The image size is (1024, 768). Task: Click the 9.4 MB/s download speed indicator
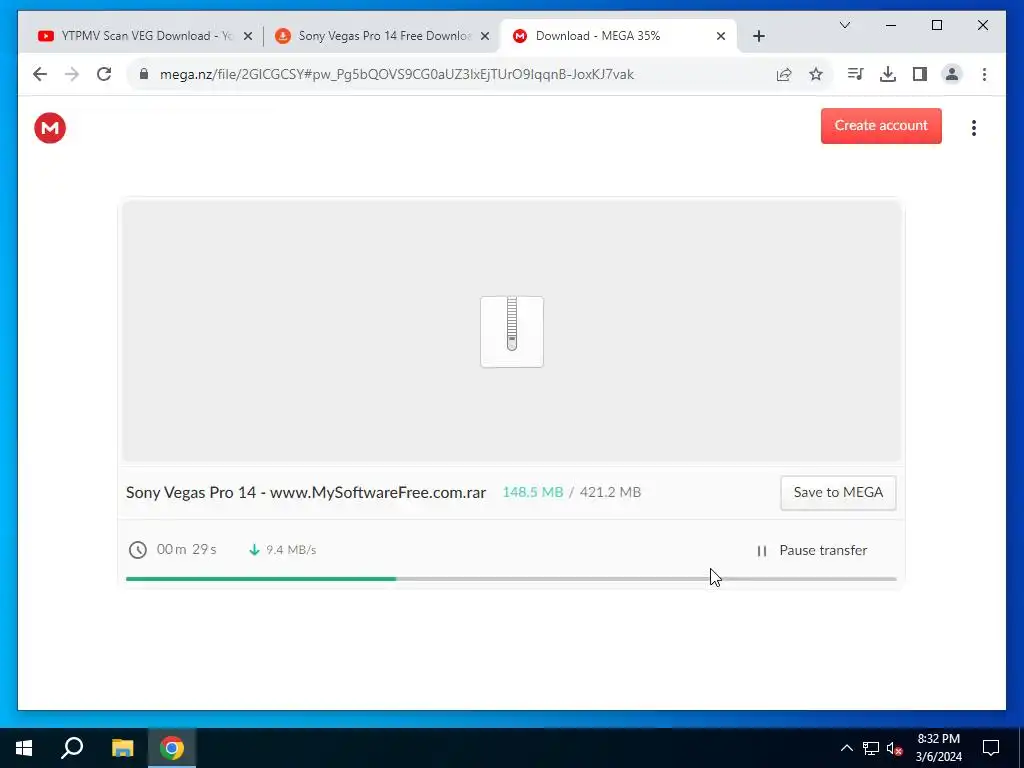click(x=282, y=550)
